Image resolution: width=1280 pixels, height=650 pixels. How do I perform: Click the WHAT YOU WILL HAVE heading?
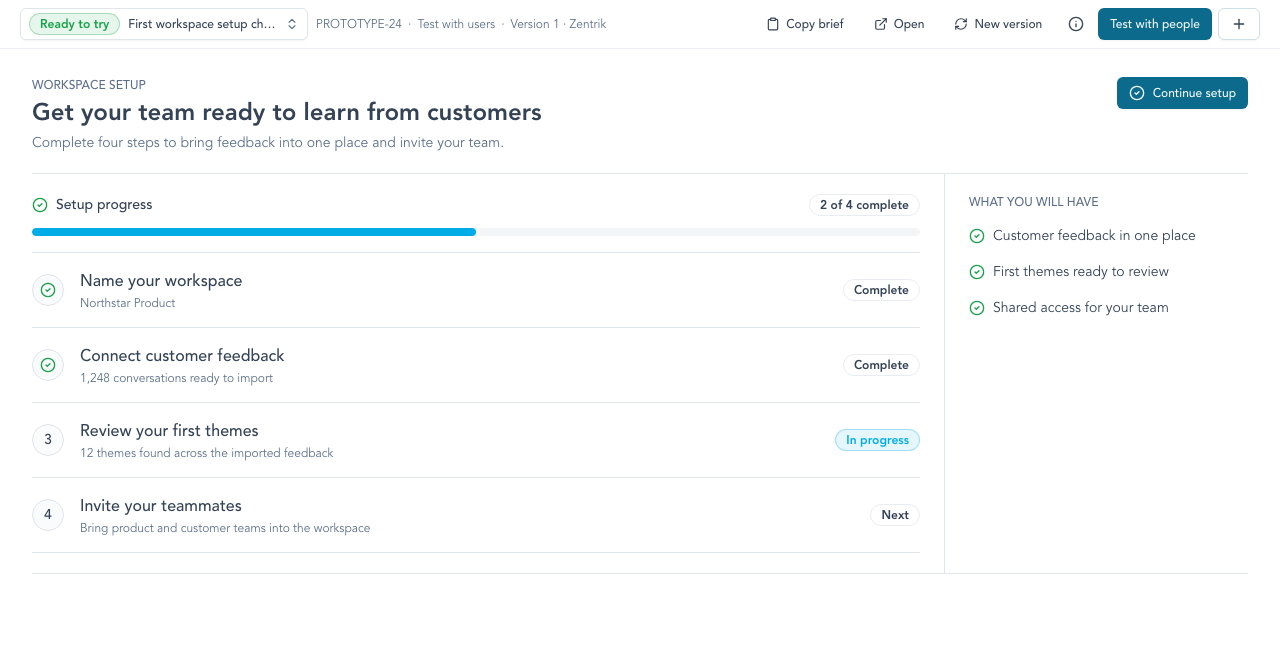click(1034, 202)
